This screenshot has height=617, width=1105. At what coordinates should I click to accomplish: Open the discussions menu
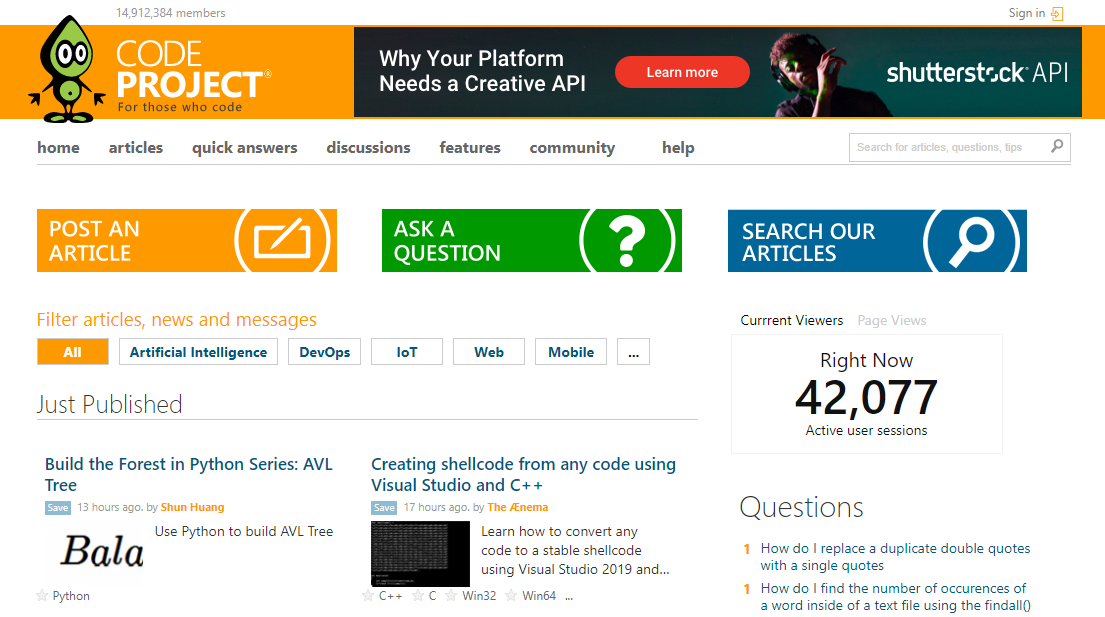click(368, 148)
